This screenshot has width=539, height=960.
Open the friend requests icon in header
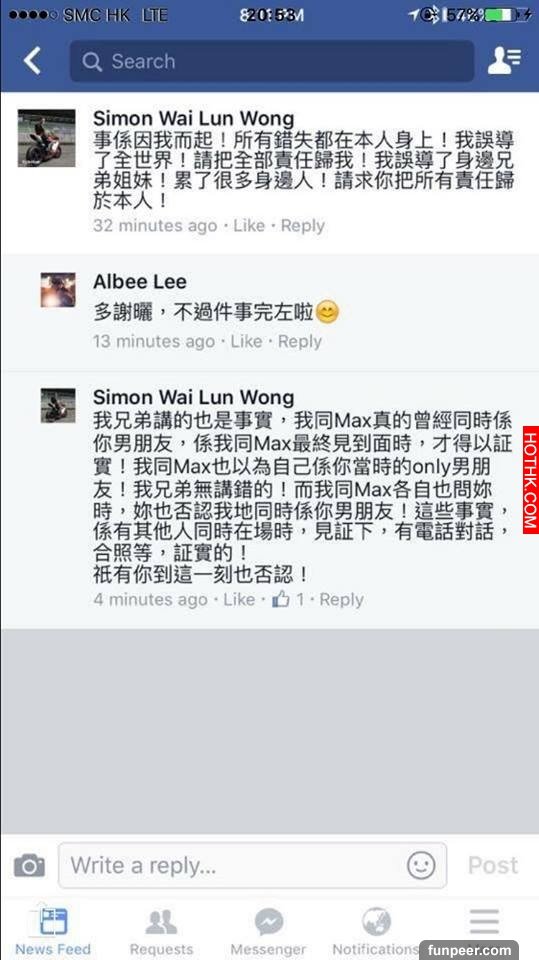[504, 61]
